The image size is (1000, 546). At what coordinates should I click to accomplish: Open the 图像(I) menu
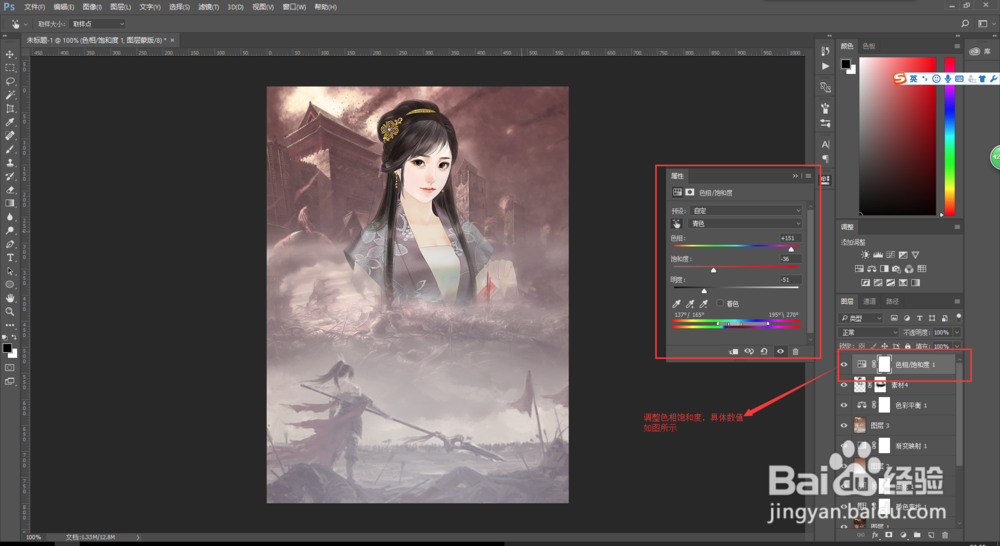pyautogui.click(x=92, y=7)
